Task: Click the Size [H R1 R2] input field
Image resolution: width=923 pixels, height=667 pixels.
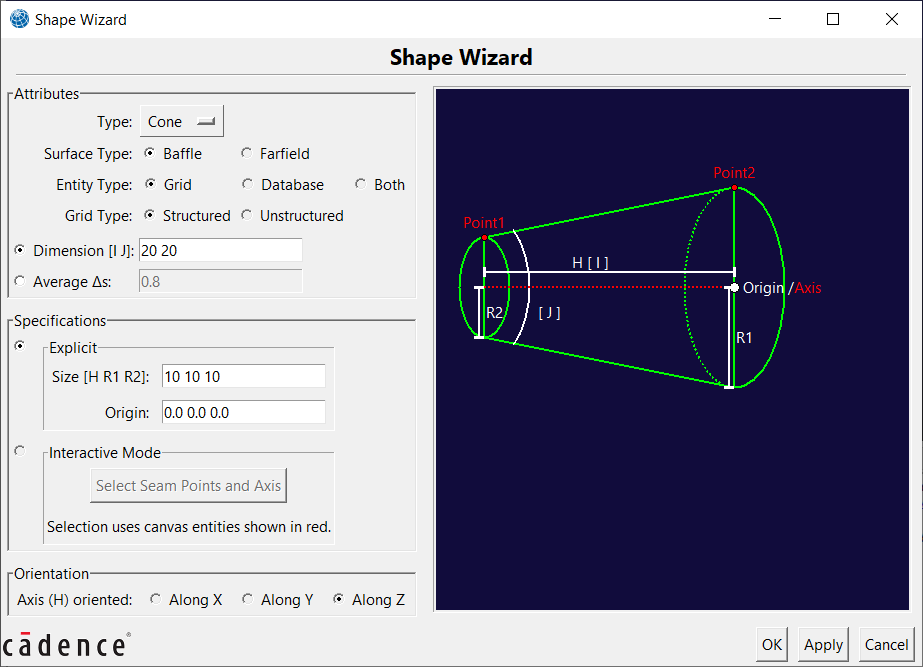Action: [x=243, y=376]
